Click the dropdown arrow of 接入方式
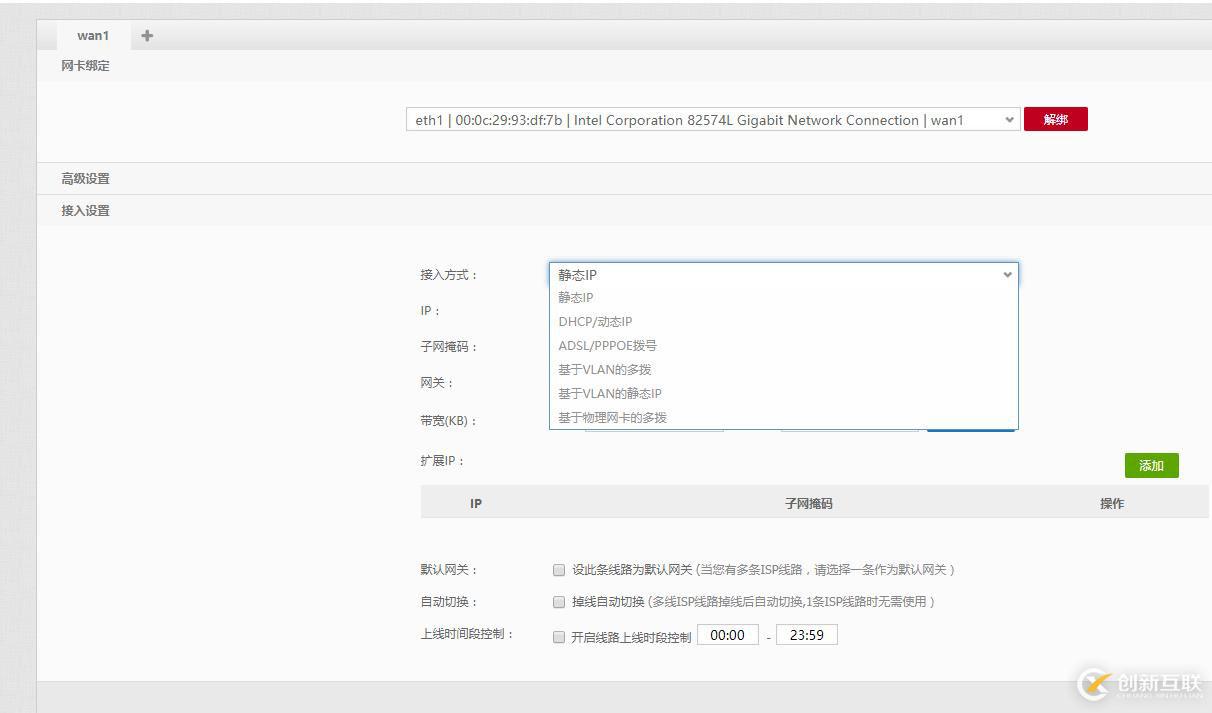 click(1007, 274)
